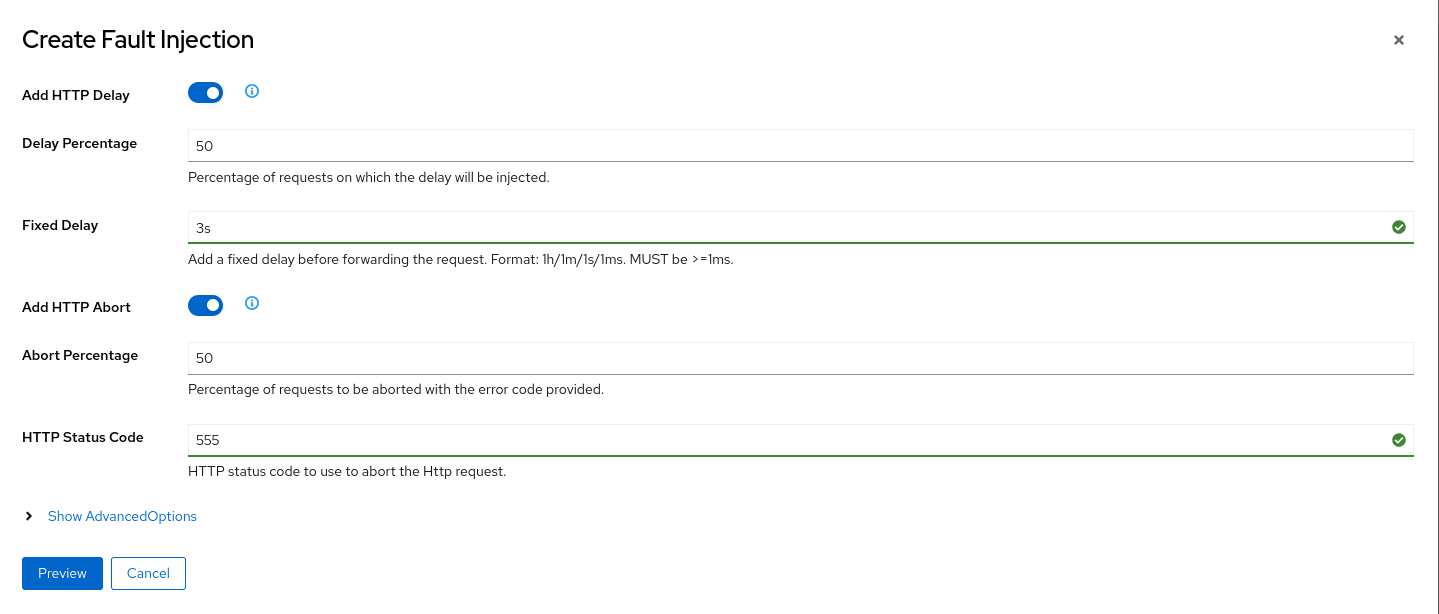Turn off the Add HTTP Abort switch
This screenshot has height=614, width=1439.
[205, 305]
